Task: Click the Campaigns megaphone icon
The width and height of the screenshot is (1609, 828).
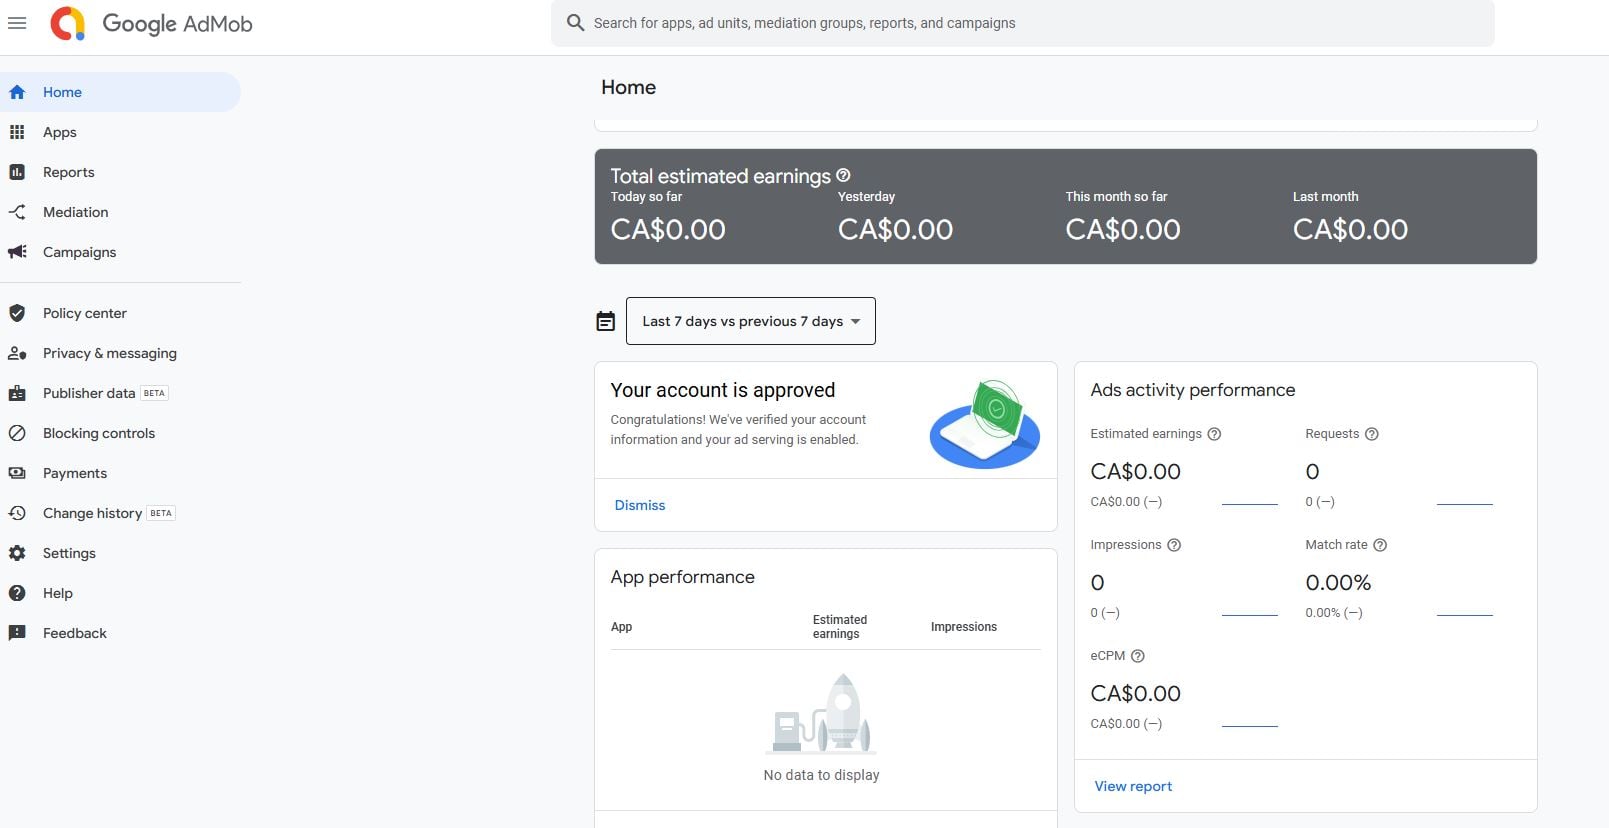Action: pos(17,252)
